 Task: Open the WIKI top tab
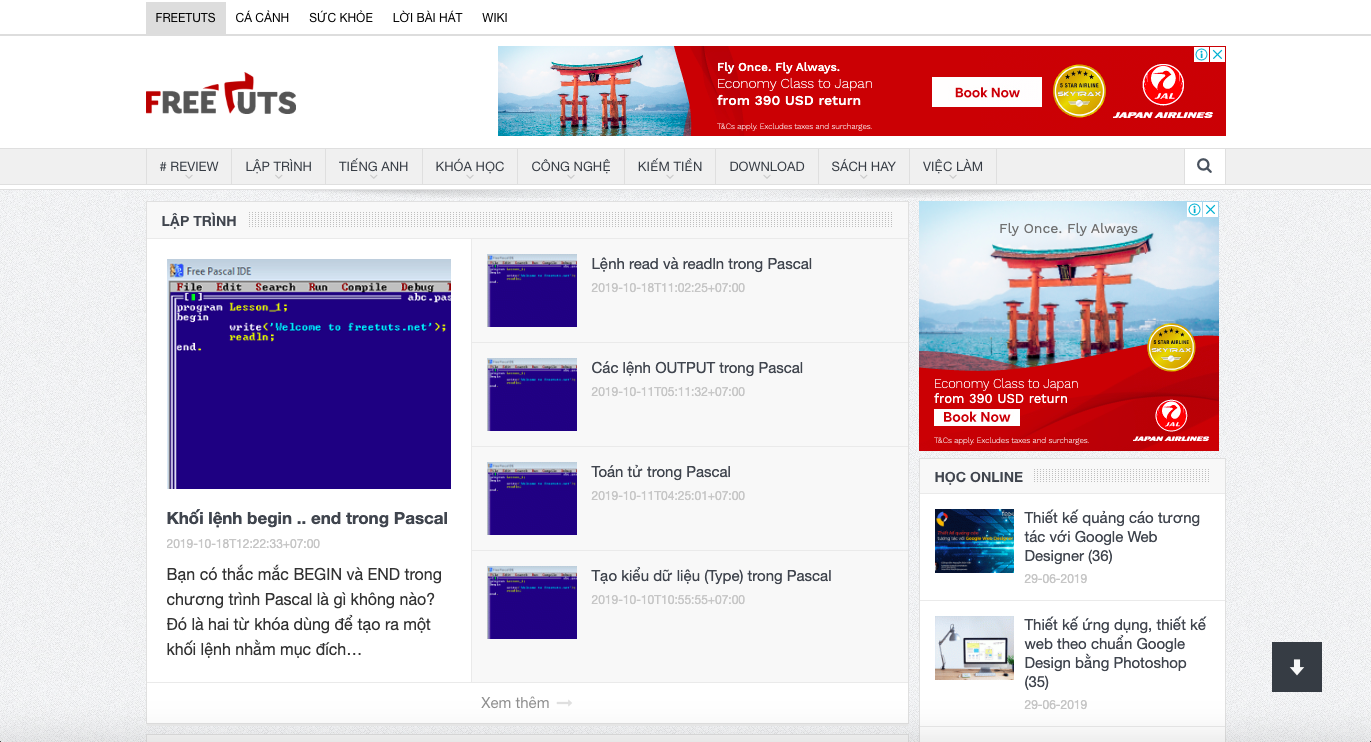point(494,18)
